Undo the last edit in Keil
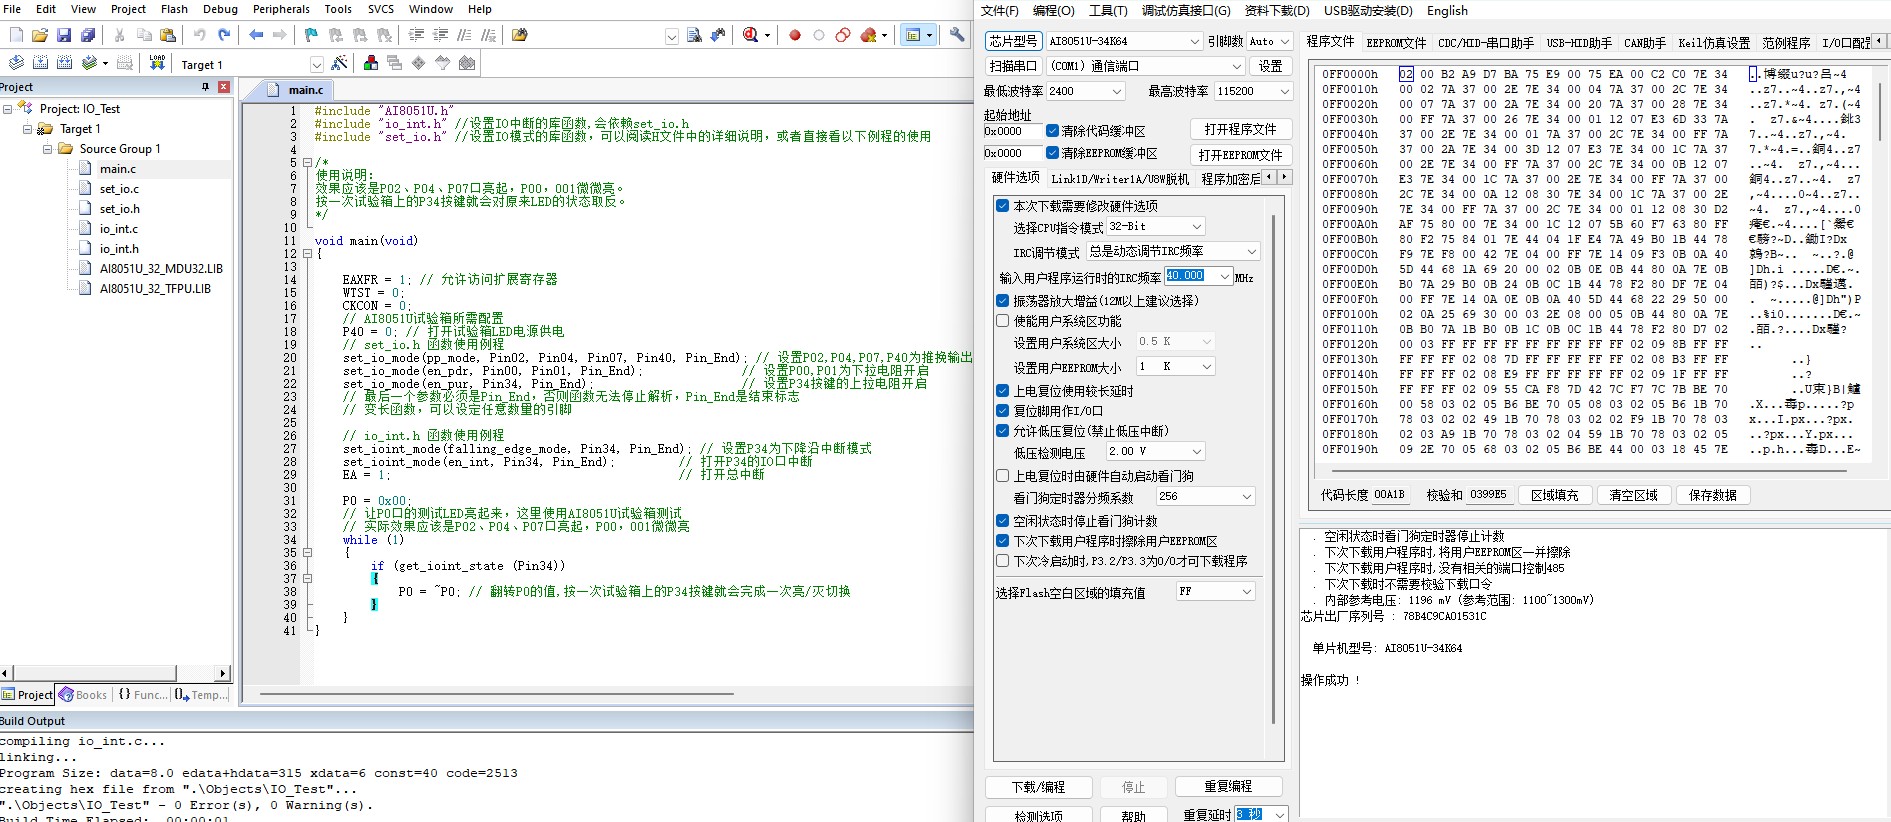 (200, 35)
